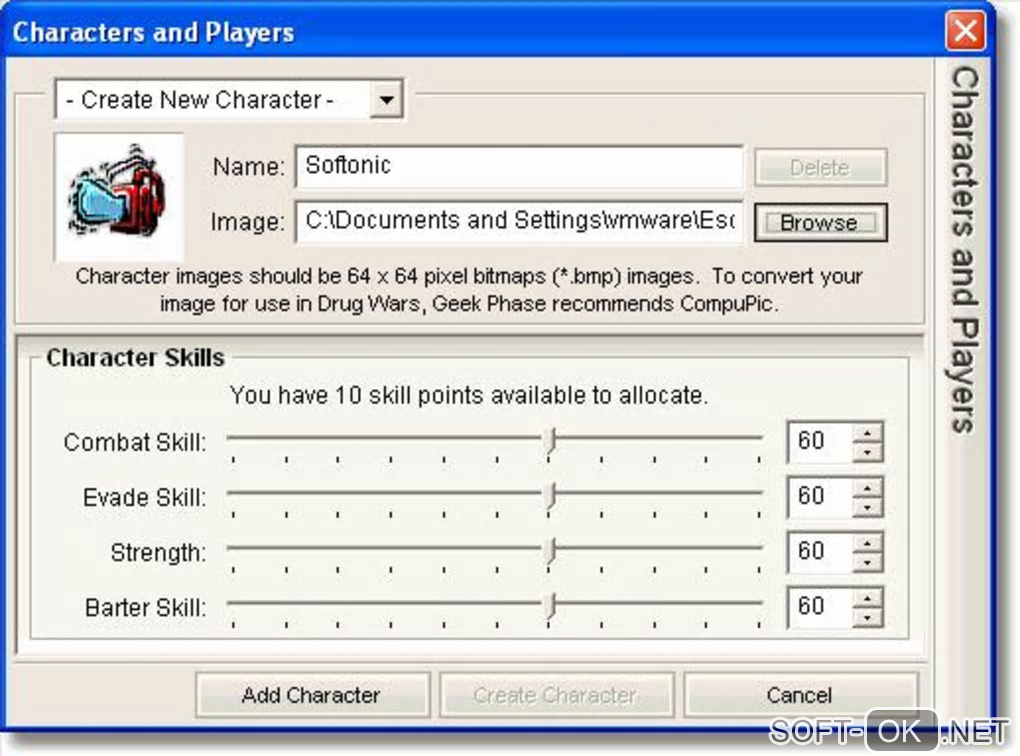Click the Strength value box showing 60
The height and width of the screenshot is (756, 1020).
tap(820, 552)
